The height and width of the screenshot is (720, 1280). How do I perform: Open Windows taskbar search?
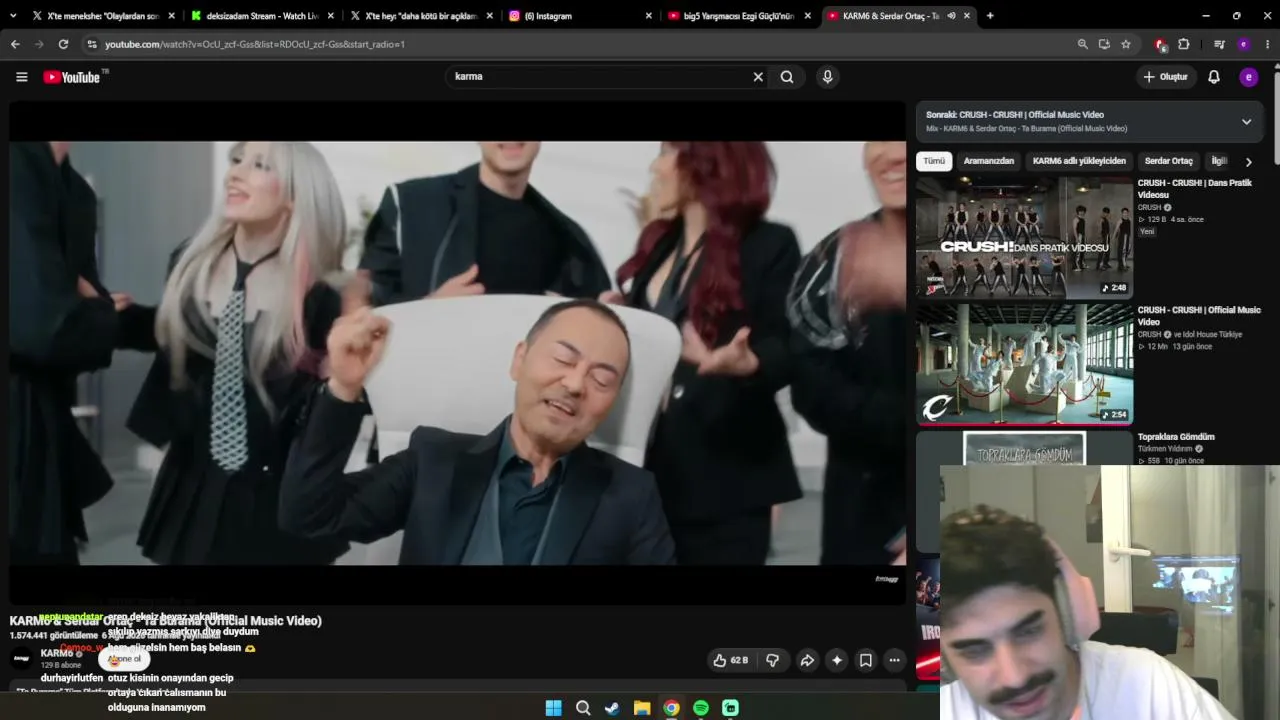click(583, 708)
